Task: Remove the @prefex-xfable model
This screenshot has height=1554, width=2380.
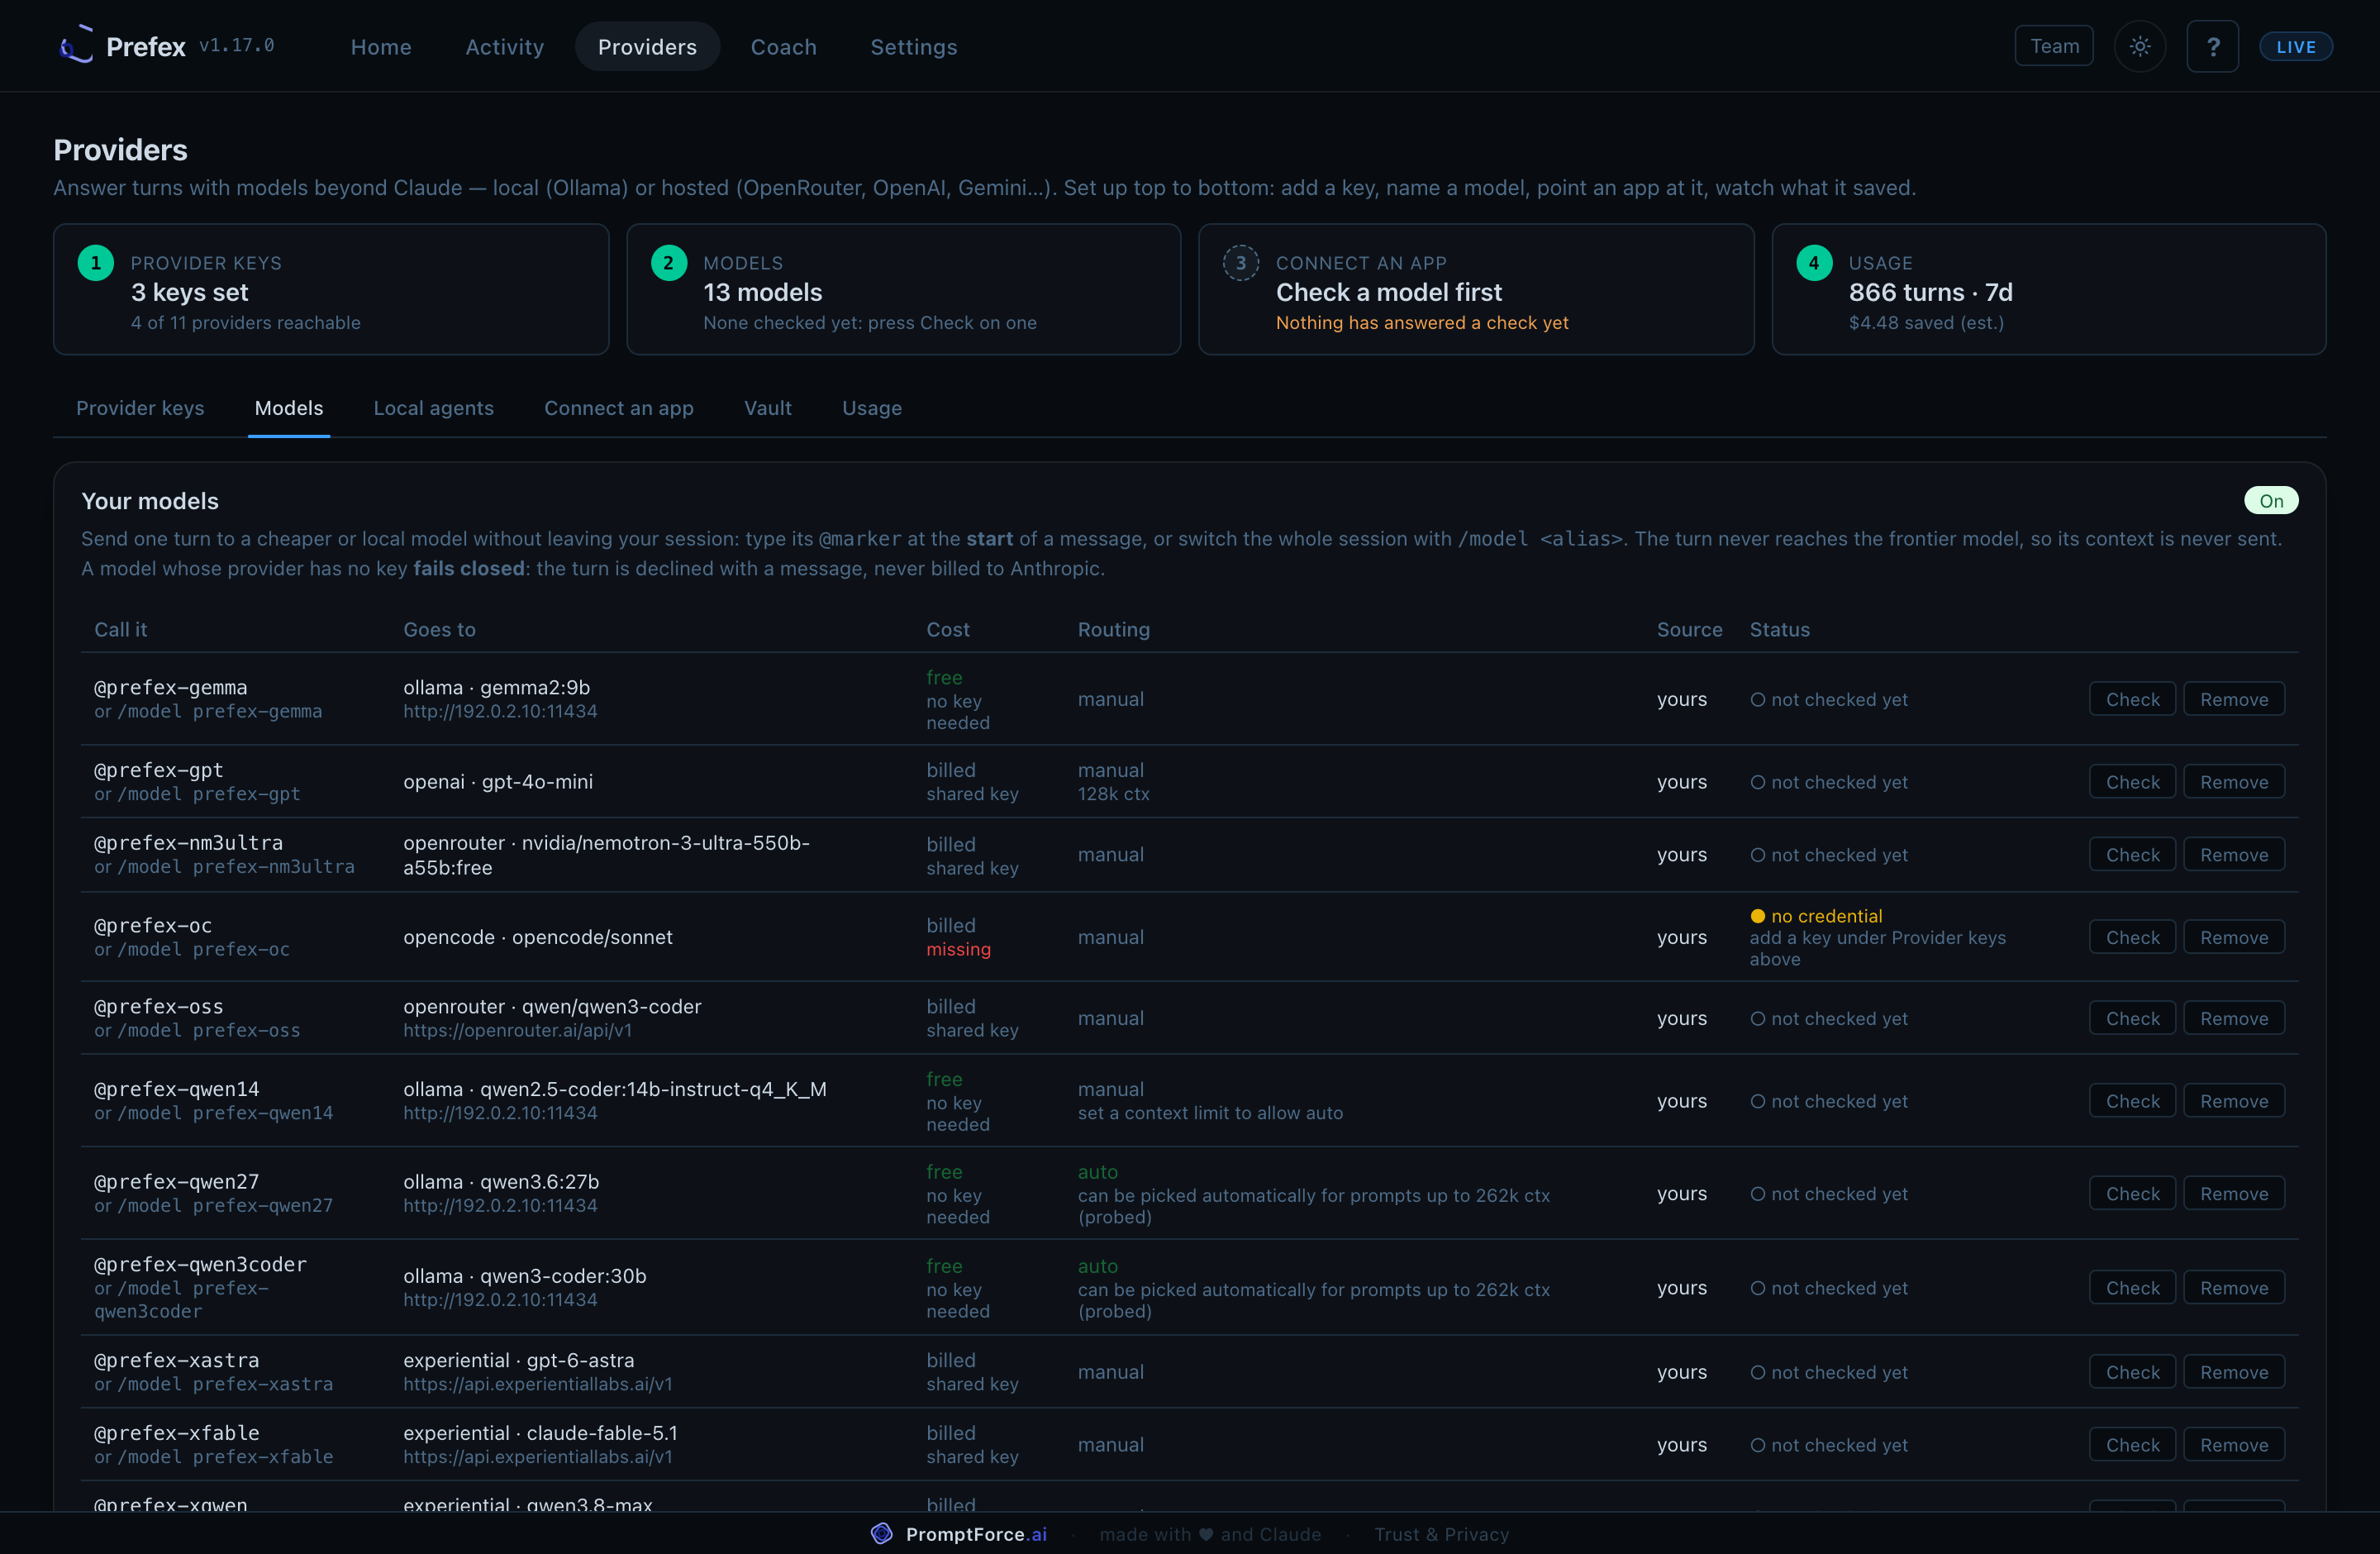Action: (2234, 1445)
